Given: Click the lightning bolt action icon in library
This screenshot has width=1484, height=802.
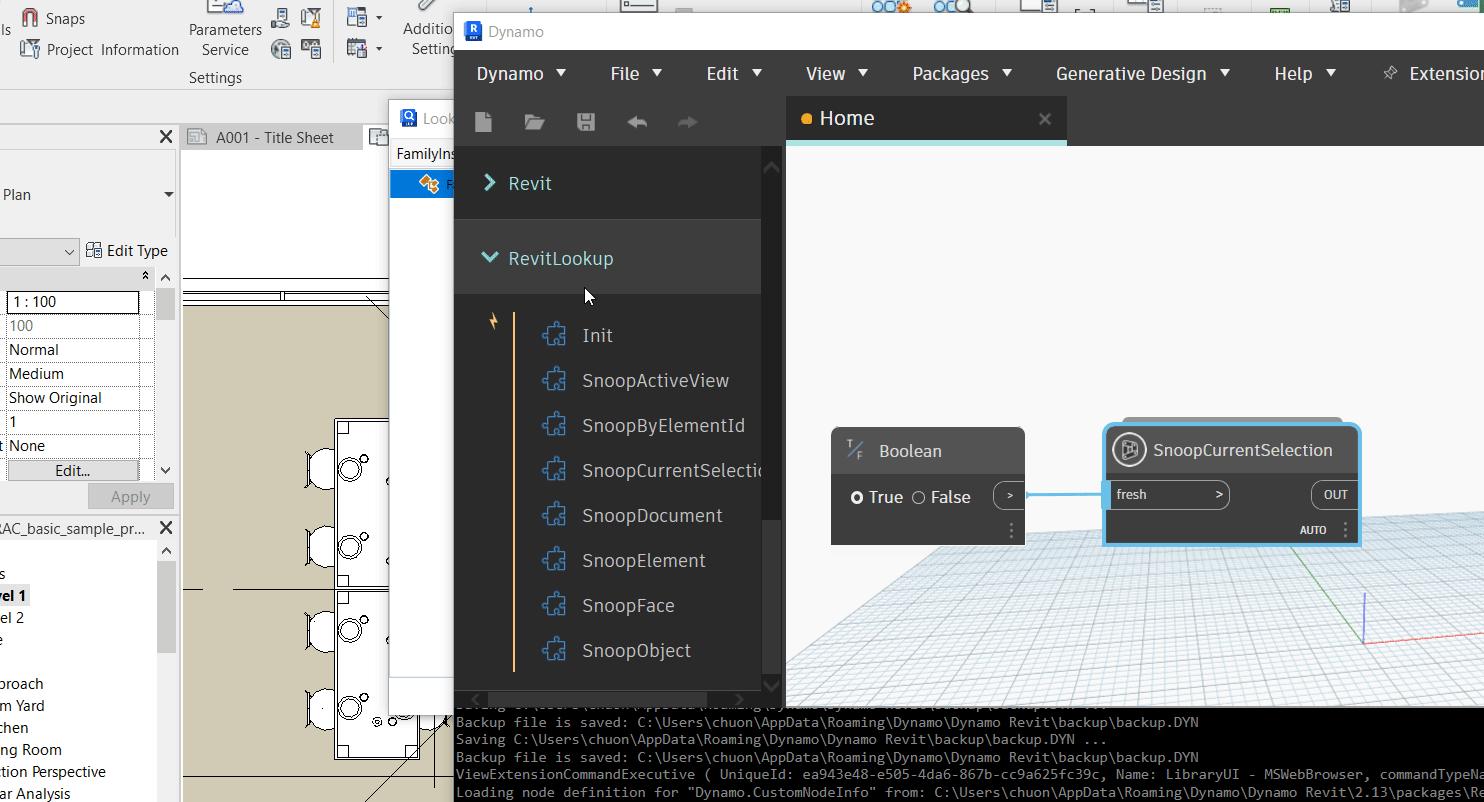Looking at the screenshot, I should [493, 322].
